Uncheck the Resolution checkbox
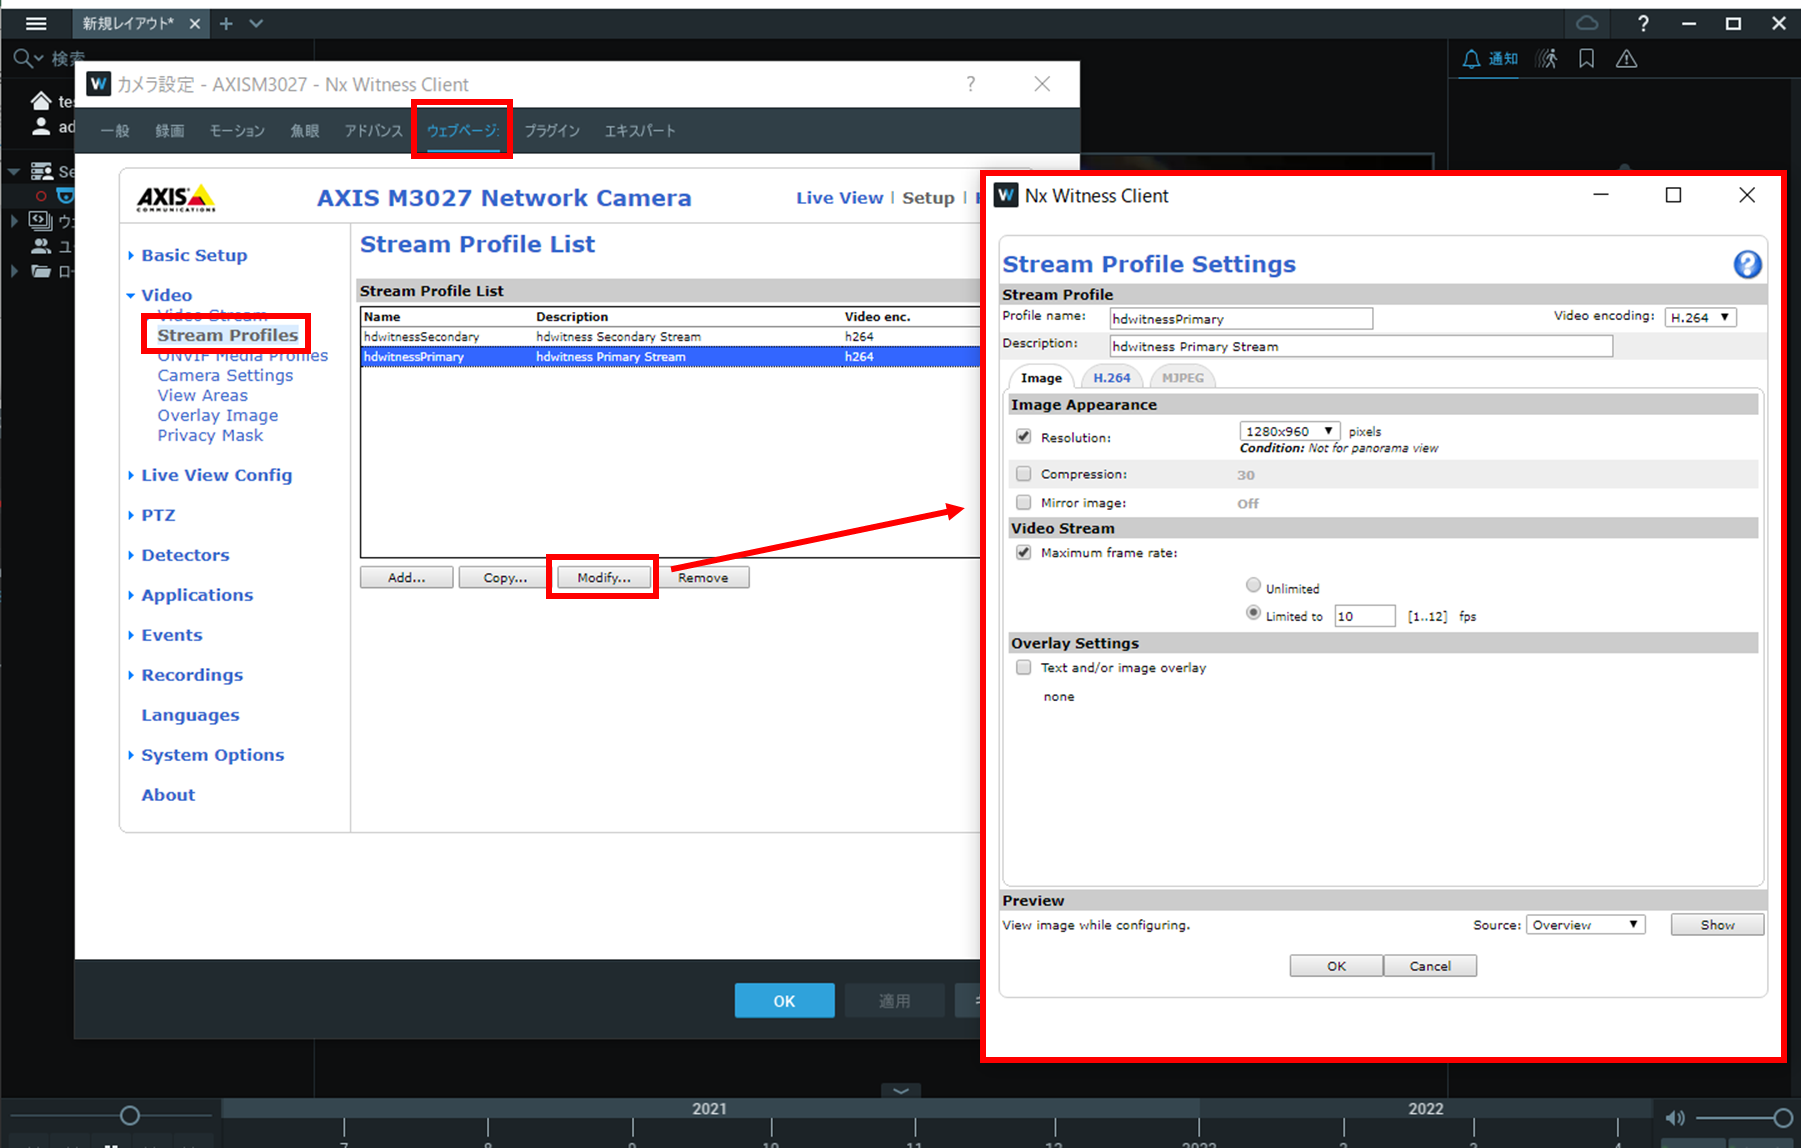 tap(1023, 436)
